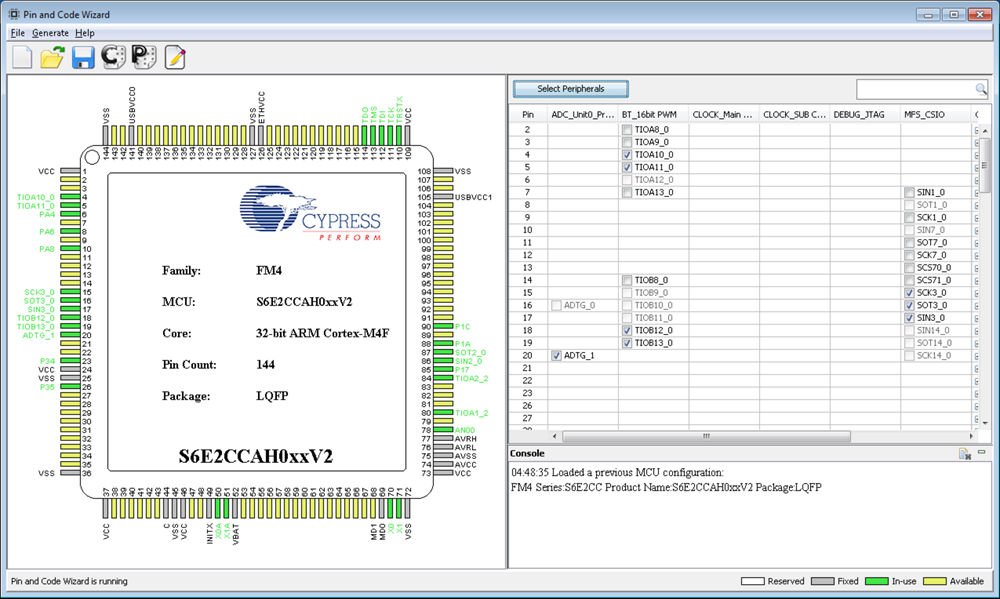Screen dimensions: 1000x599
Task: Toggle the SCK3_0 checkbox
Action: tap(909, 293)
